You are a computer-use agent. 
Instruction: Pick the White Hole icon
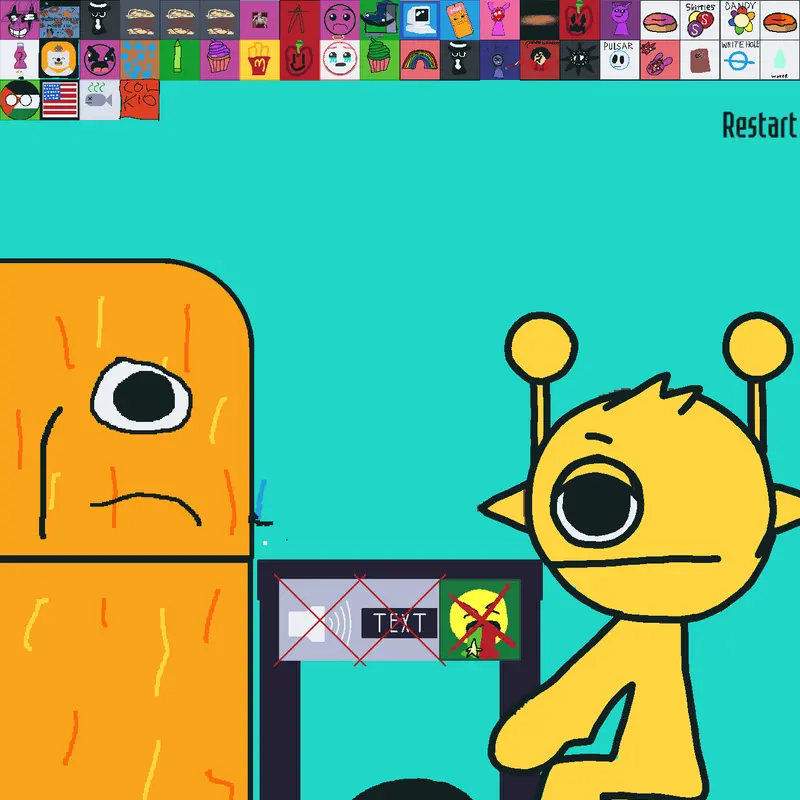[x=740, y=60]
